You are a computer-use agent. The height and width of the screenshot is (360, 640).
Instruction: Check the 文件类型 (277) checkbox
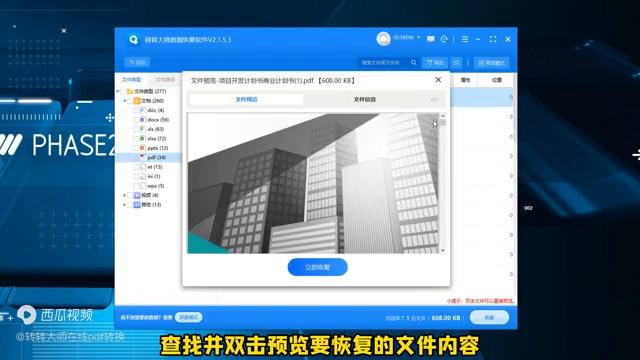point(123,91)
